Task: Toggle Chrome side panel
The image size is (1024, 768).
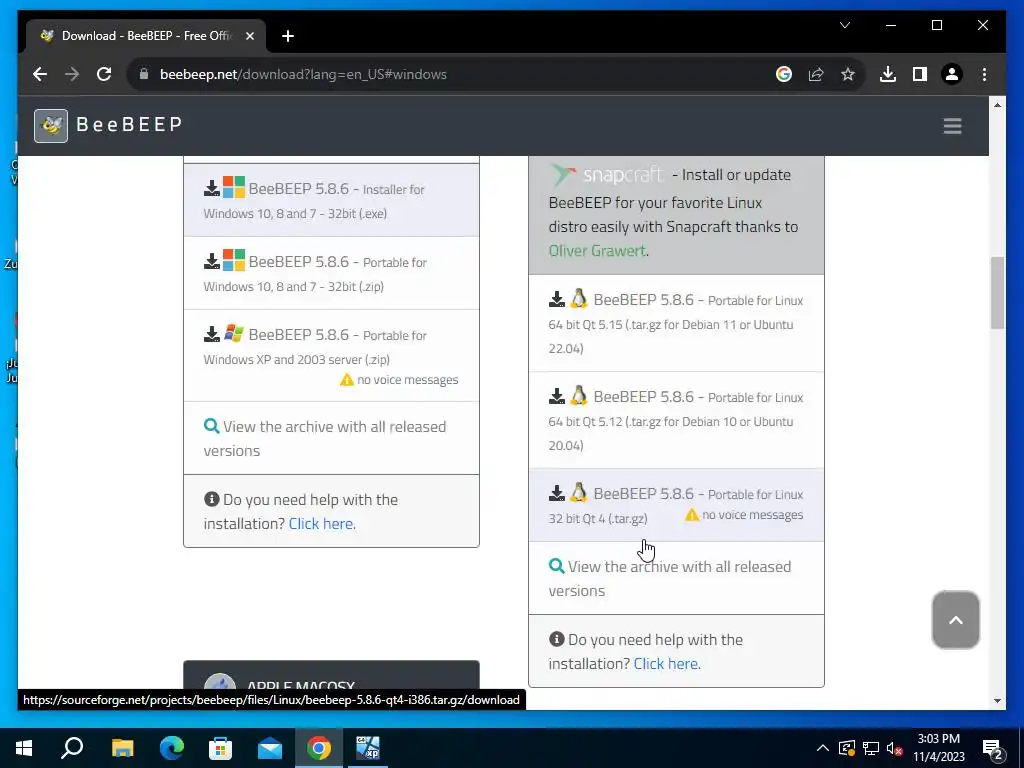Action: 920,74
